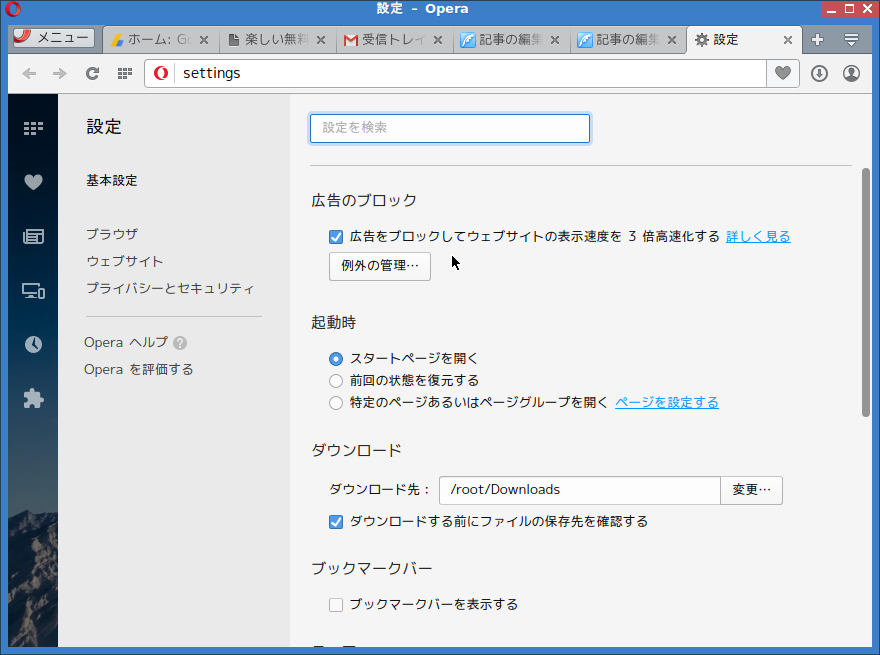Open the tab menu icon
The image size is (880, 655).
(x=851, y=39)
